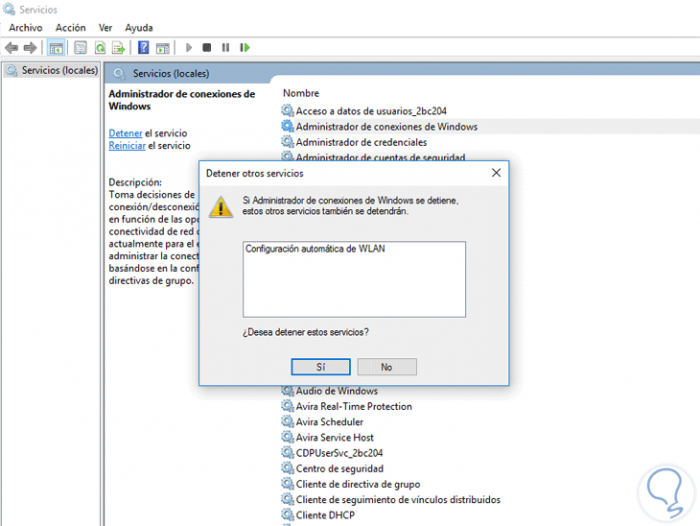The width and height of the screenshot is (700, 526).
Task: Click the show/hide action pane icon
Action: click(x=162, y=48)
